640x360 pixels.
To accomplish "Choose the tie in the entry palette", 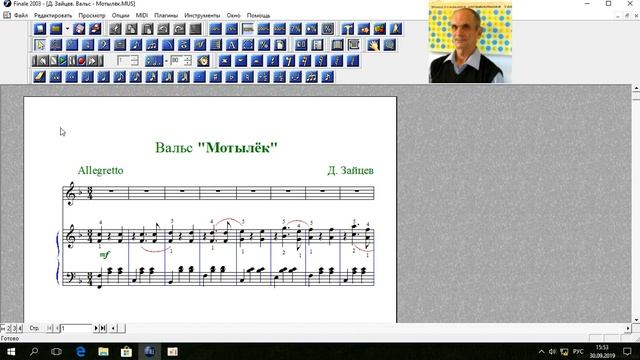I will (x=296, y=76).
